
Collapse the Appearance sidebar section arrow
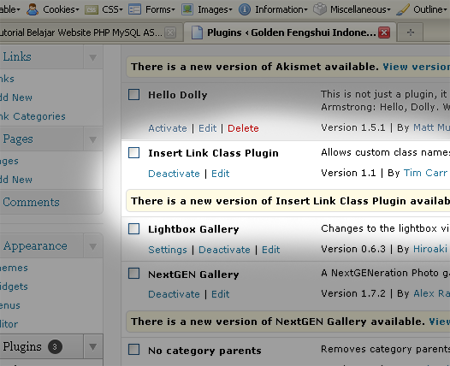[x=93, y=246]
